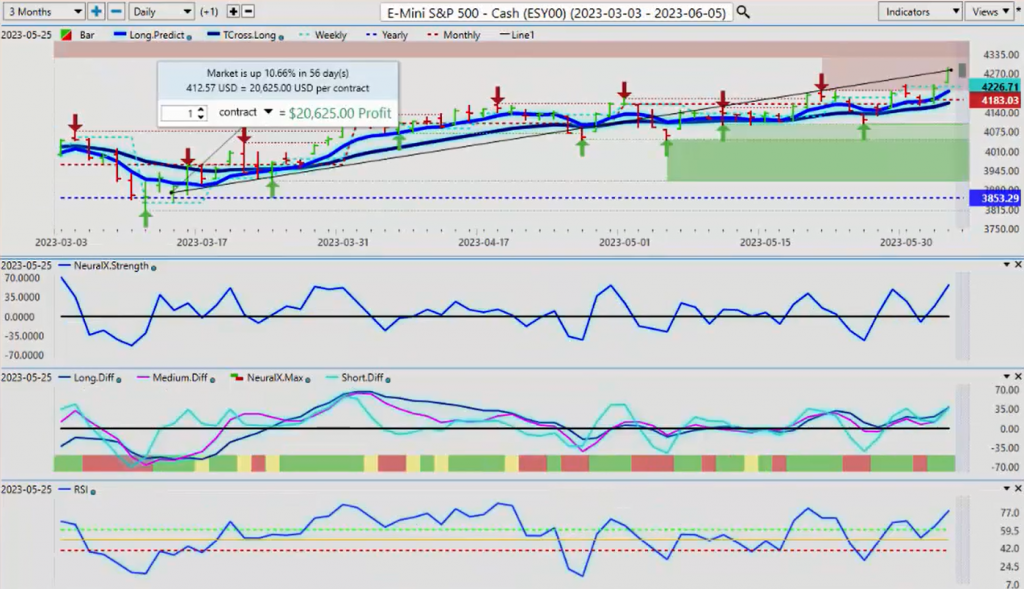Click the 4226.71 price label
1024x589 pixels.
click(x=995, y=87)
